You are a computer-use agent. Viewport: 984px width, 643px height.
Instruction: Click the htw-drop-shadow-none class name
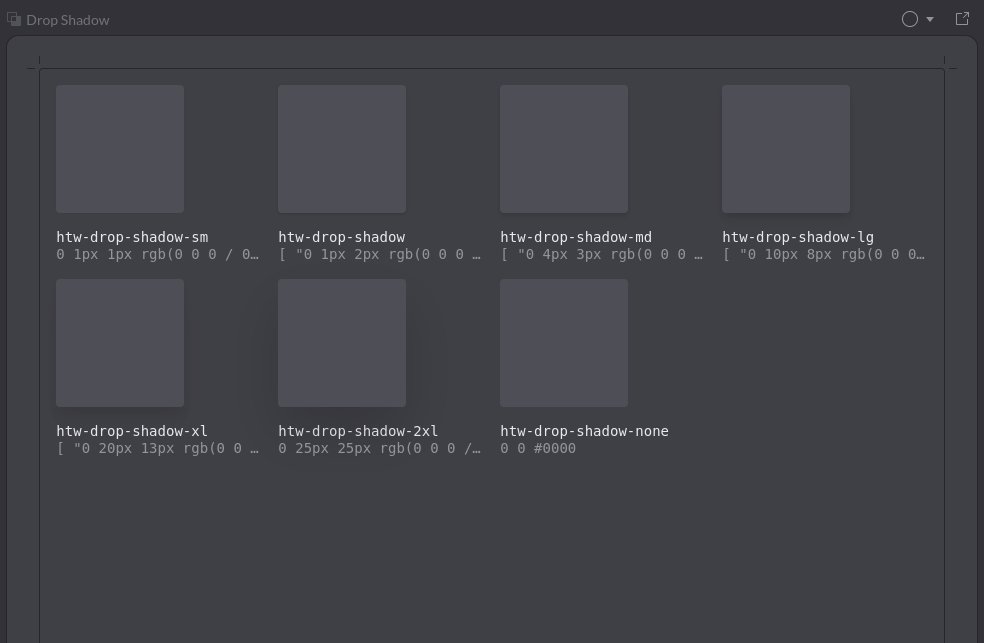(584, 431)
